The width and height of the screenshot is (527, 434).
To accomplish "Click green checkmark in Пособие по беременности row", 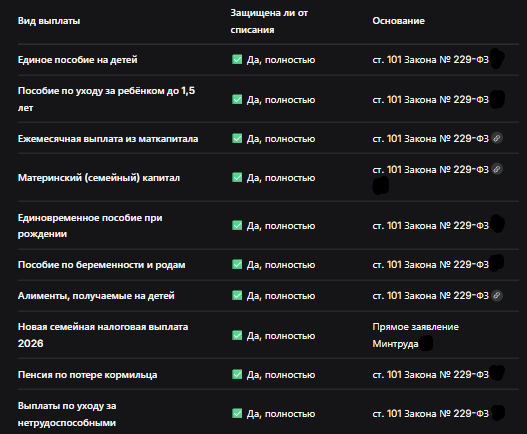I will click(237, 265).
